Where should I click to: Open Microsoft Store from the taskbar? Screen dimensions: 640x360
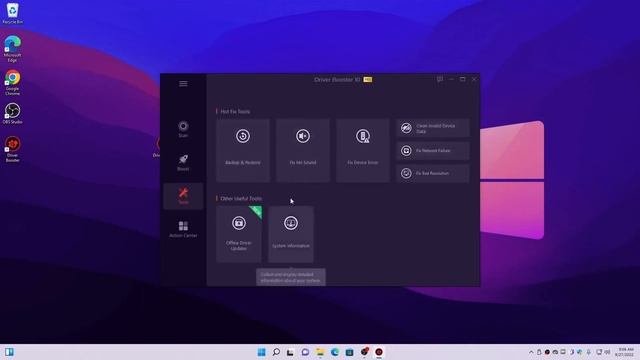349,352
